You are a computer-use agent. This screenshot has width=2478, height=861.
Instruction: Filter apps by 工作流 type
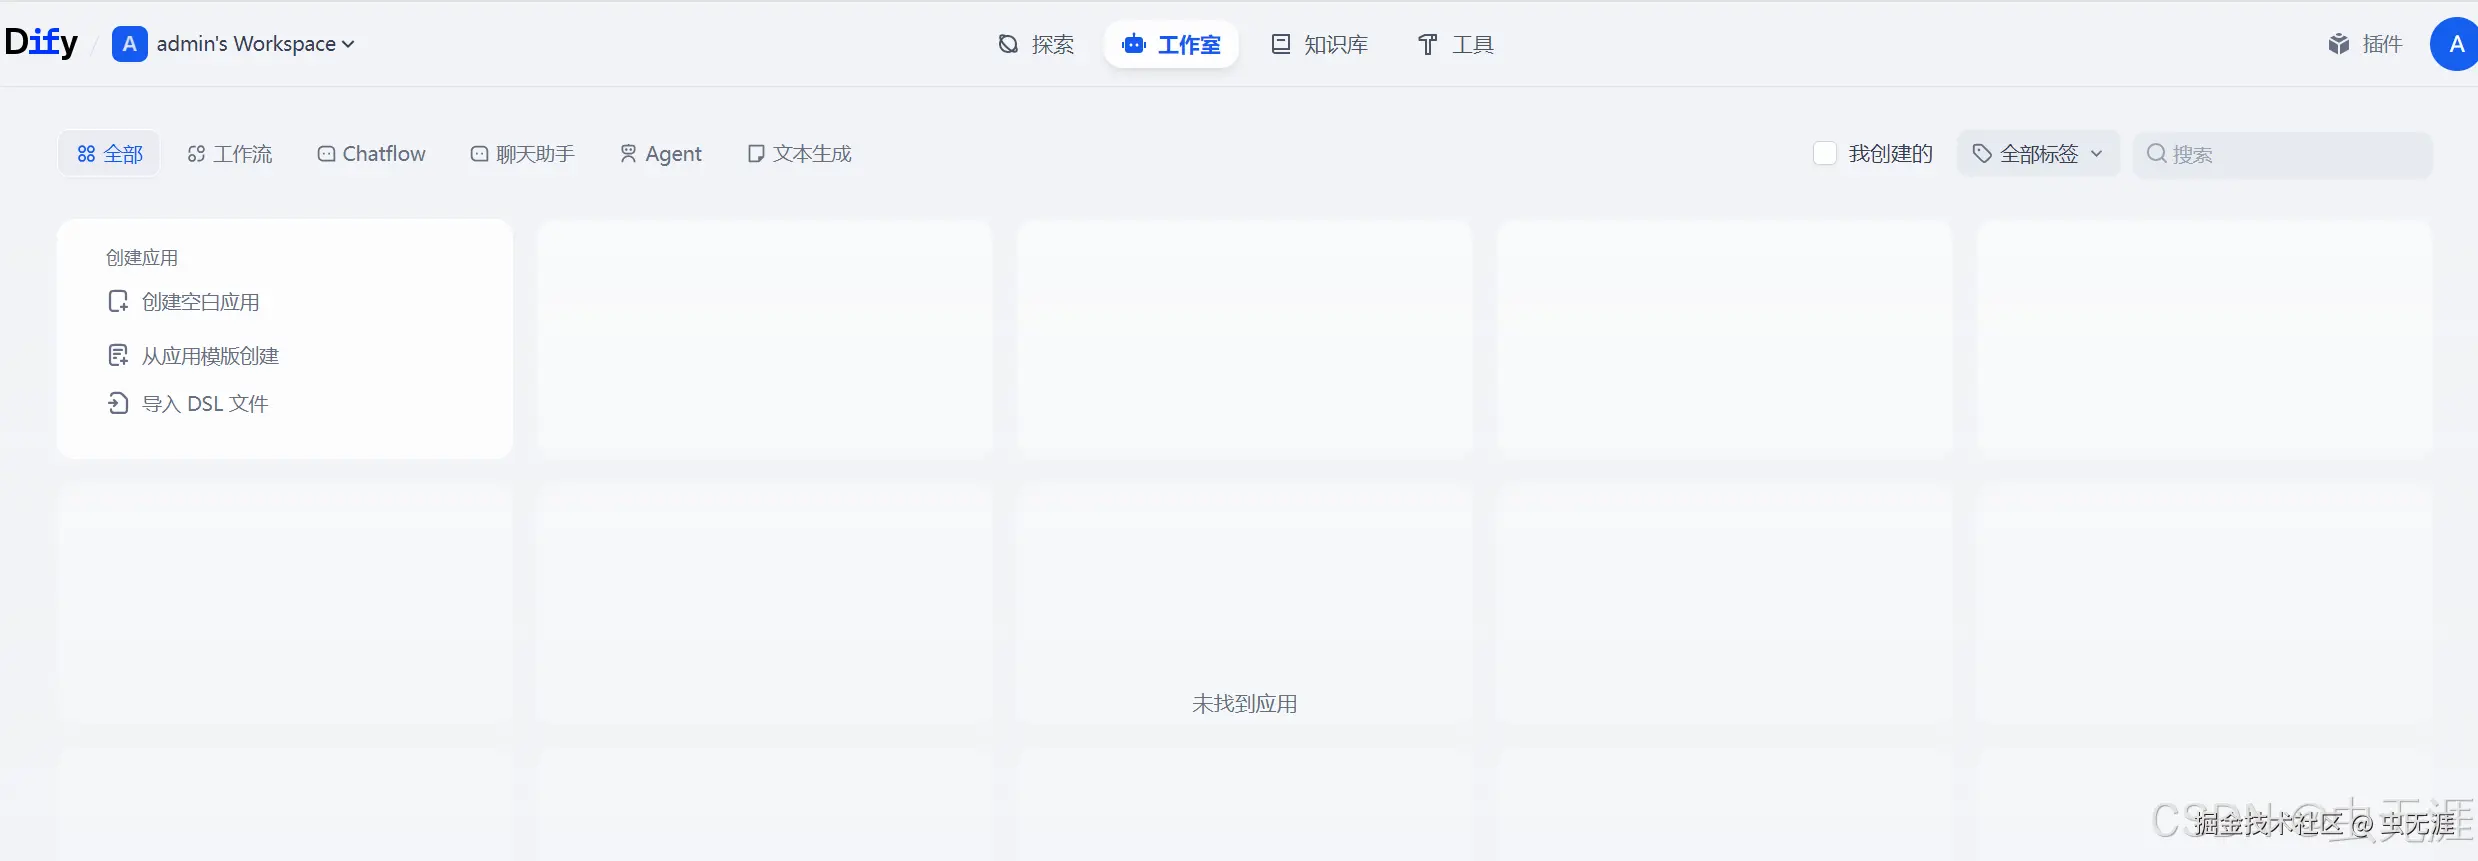pyautogui.click(x=230, y=154)
